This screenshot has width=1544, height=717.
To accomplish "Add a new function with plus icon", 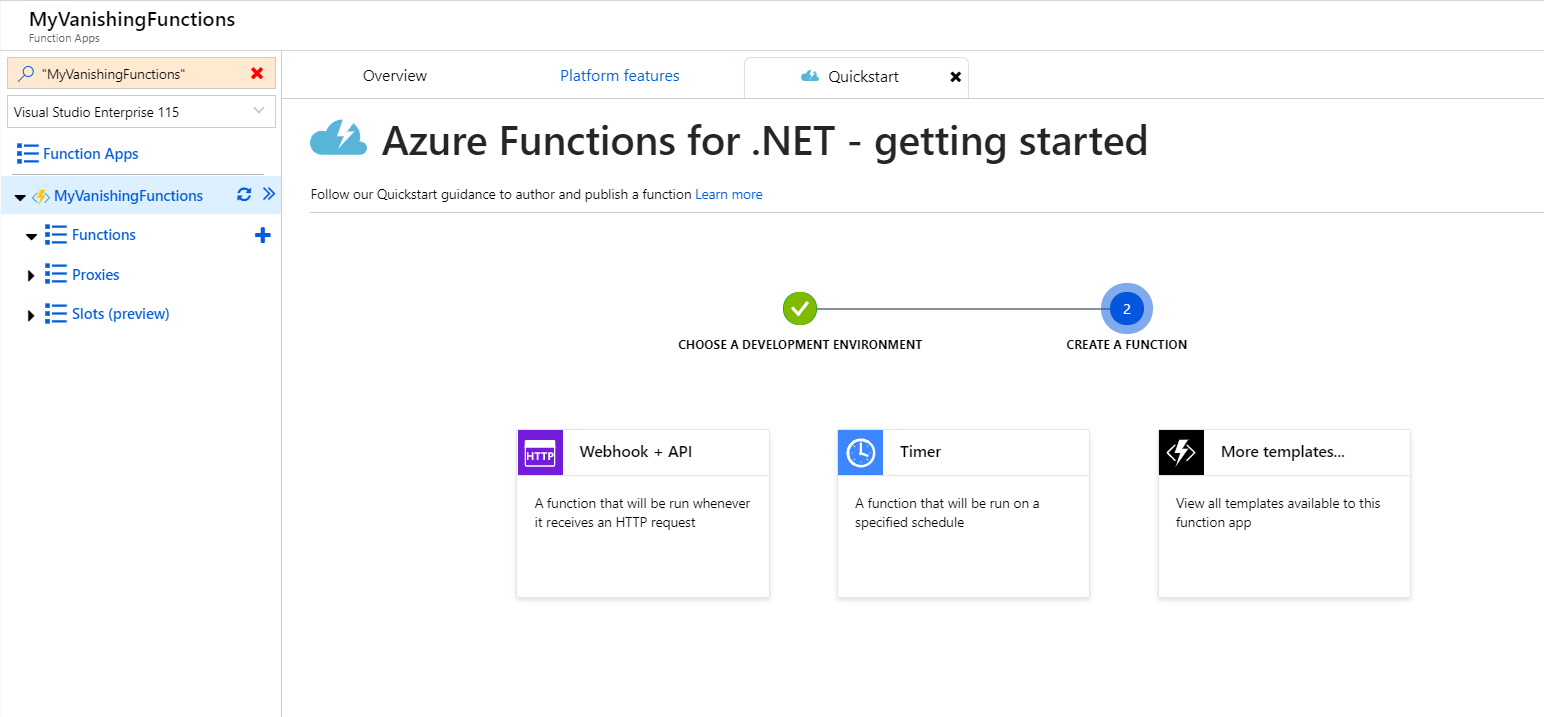I will click(263, 235).
